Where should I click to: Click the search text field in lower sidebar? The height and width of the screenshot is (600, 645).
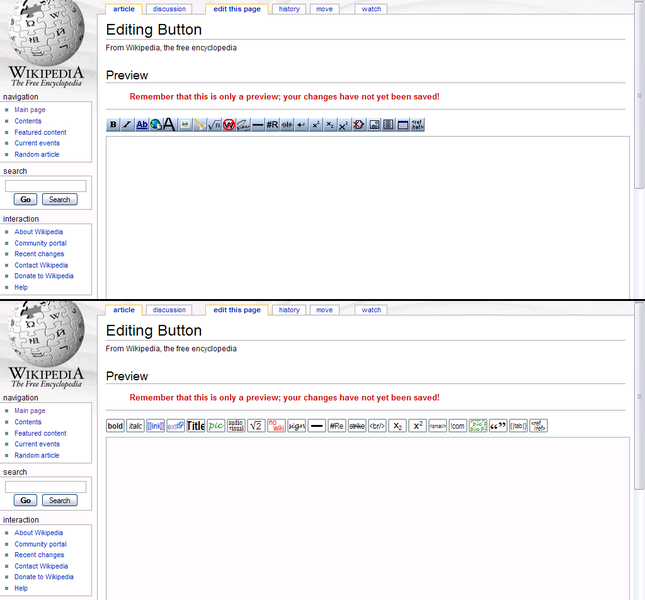point(46,487)
